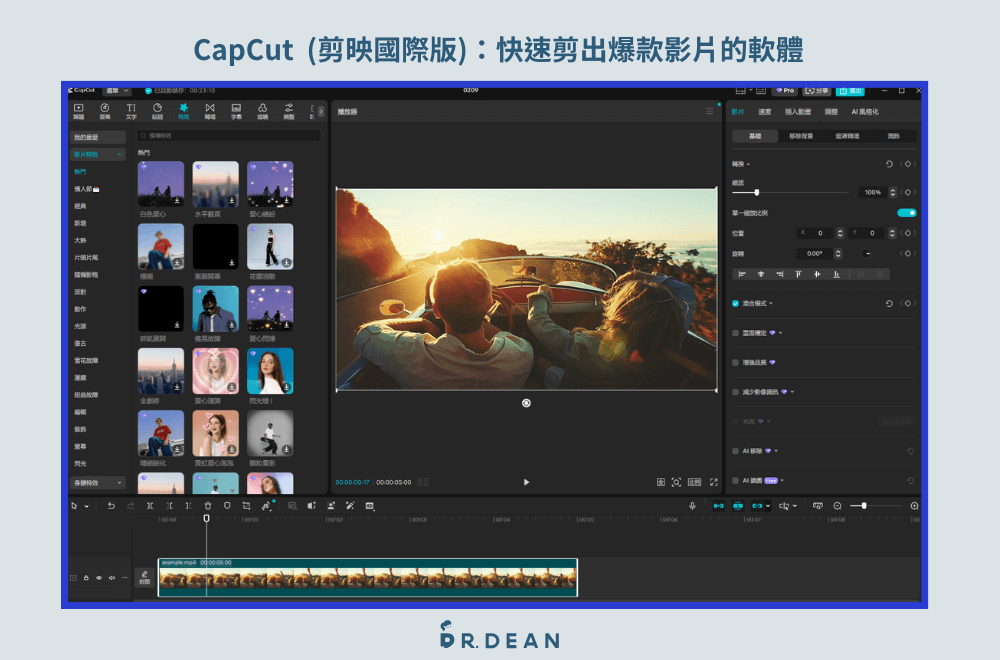Click the shield marker icon in timeline toolbar
This screenshot has height=660, width=1000.
tap(227, 506)
